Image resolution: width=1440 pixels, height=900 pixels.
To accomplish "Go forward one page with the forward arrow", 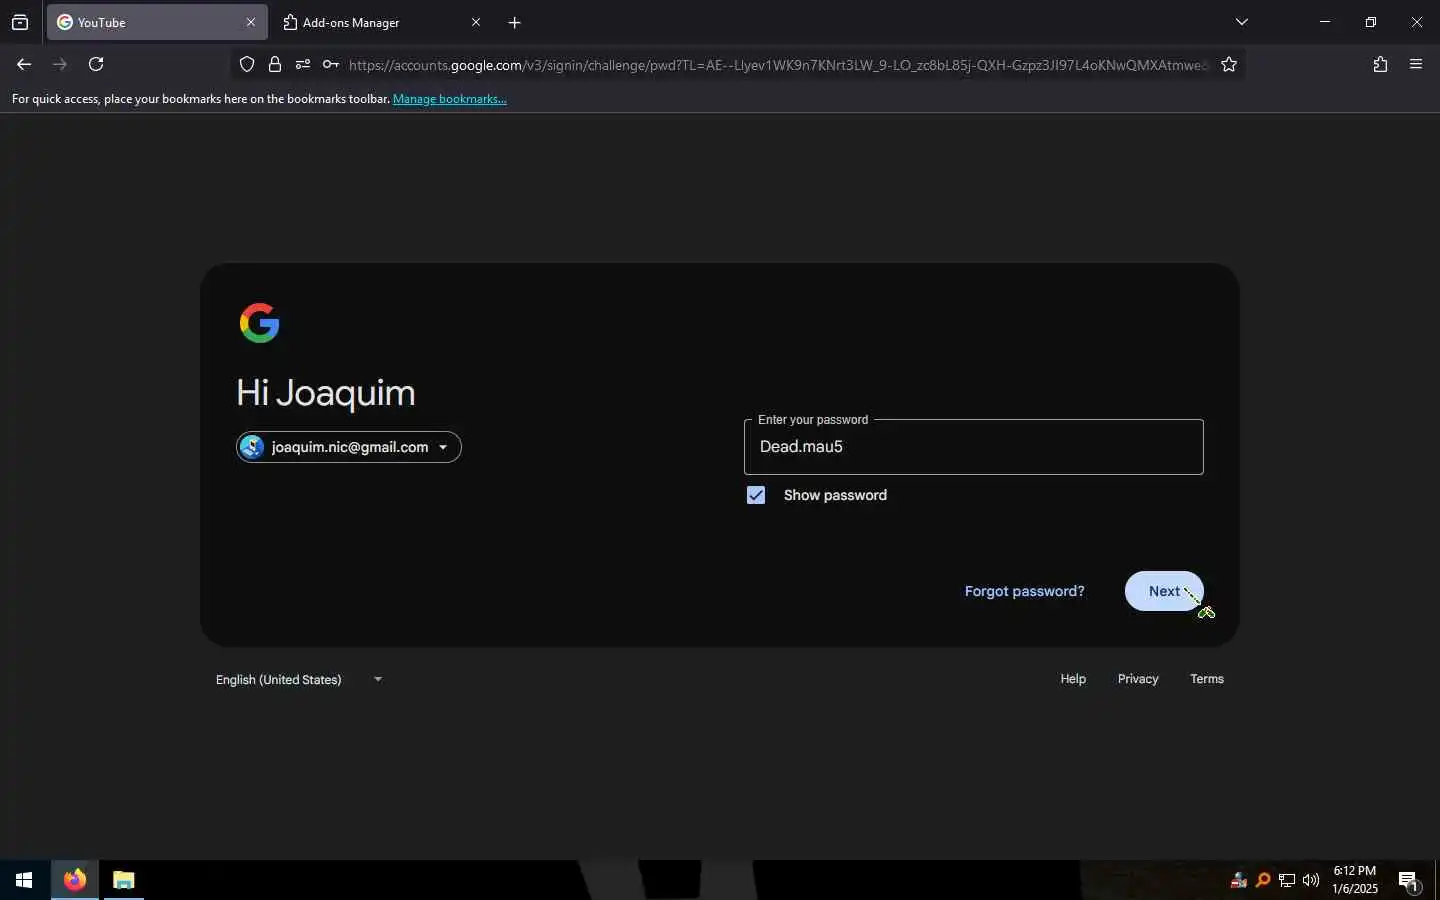I will (60, 64).
